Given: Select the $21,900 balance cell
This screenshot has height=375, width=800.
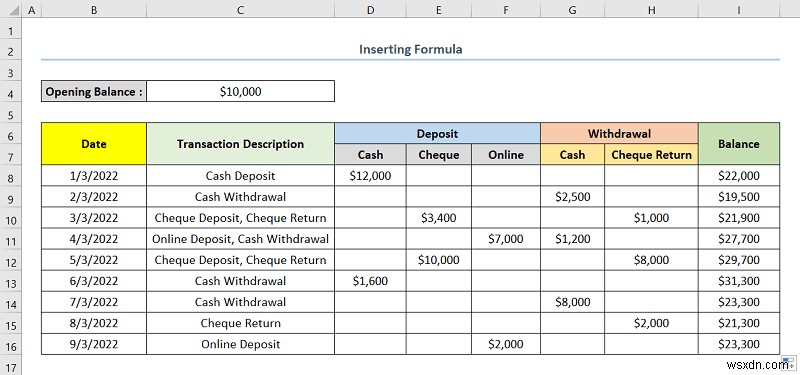Looking at the screenshot, I should (x=739, y=218).
